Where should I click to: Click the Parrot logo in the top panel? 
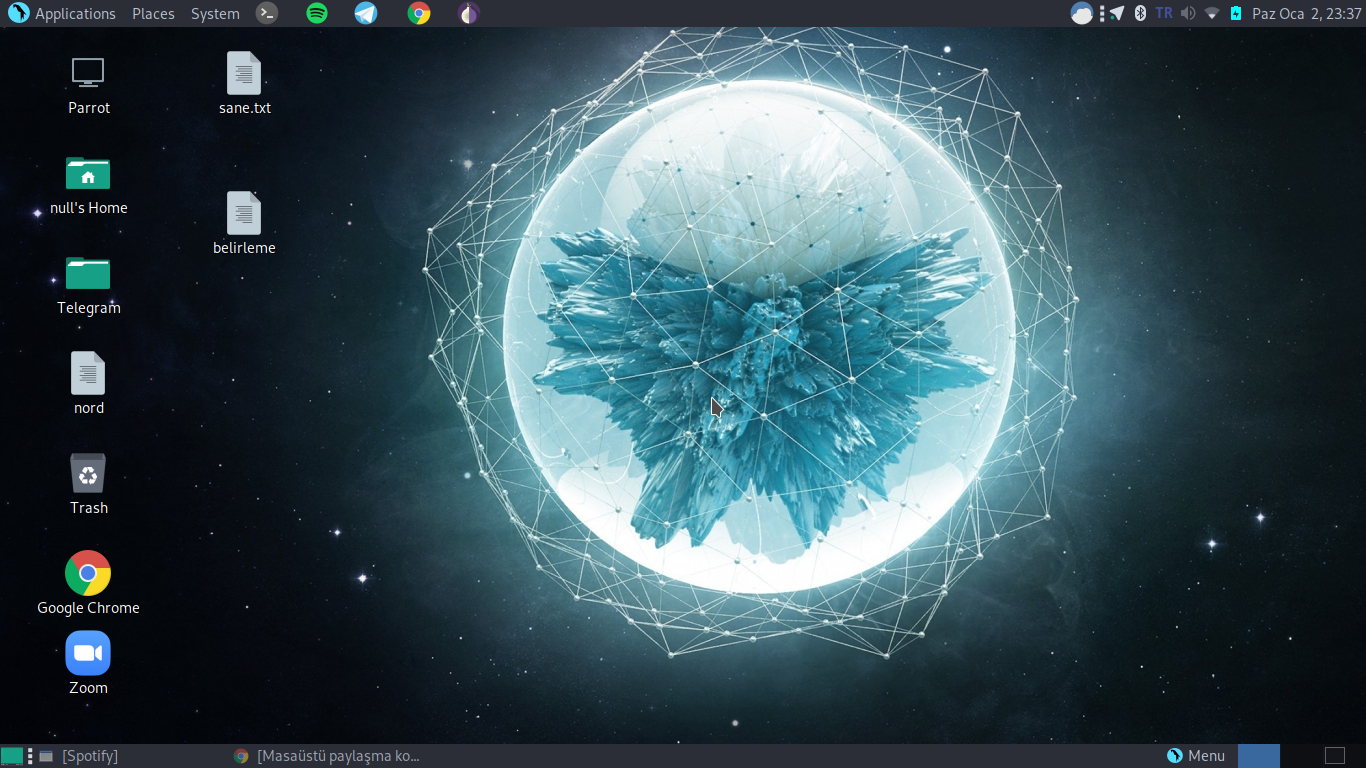(18, 13)
